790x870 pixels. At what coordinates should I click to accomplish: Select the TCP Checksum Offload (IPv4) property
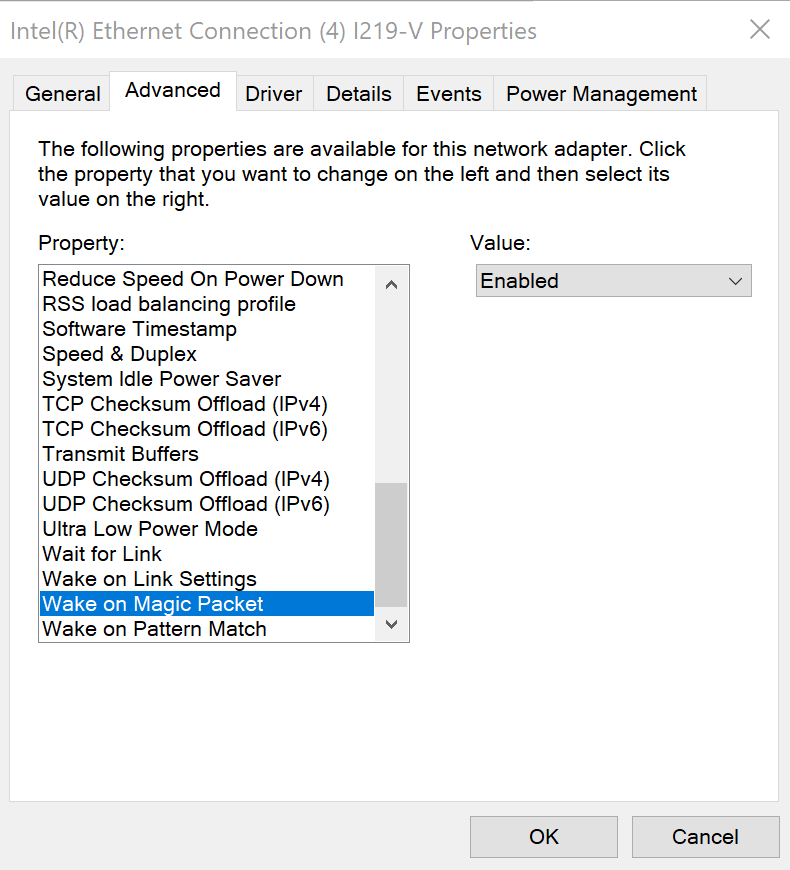click(x=185, y=404)
